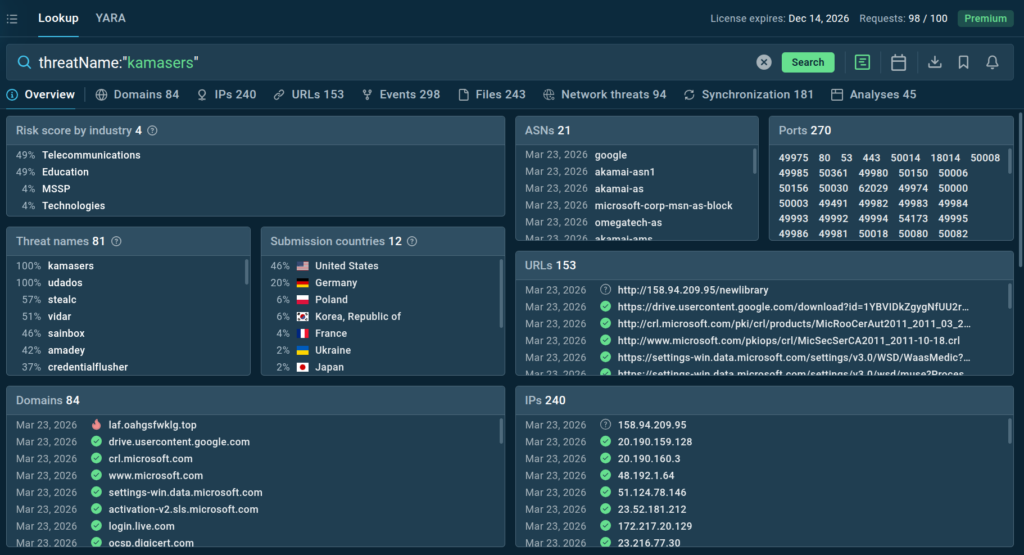The height and width of the screenshot is (555, 1024).
Task: Click the calendar date filter icon
Action: 898,62
